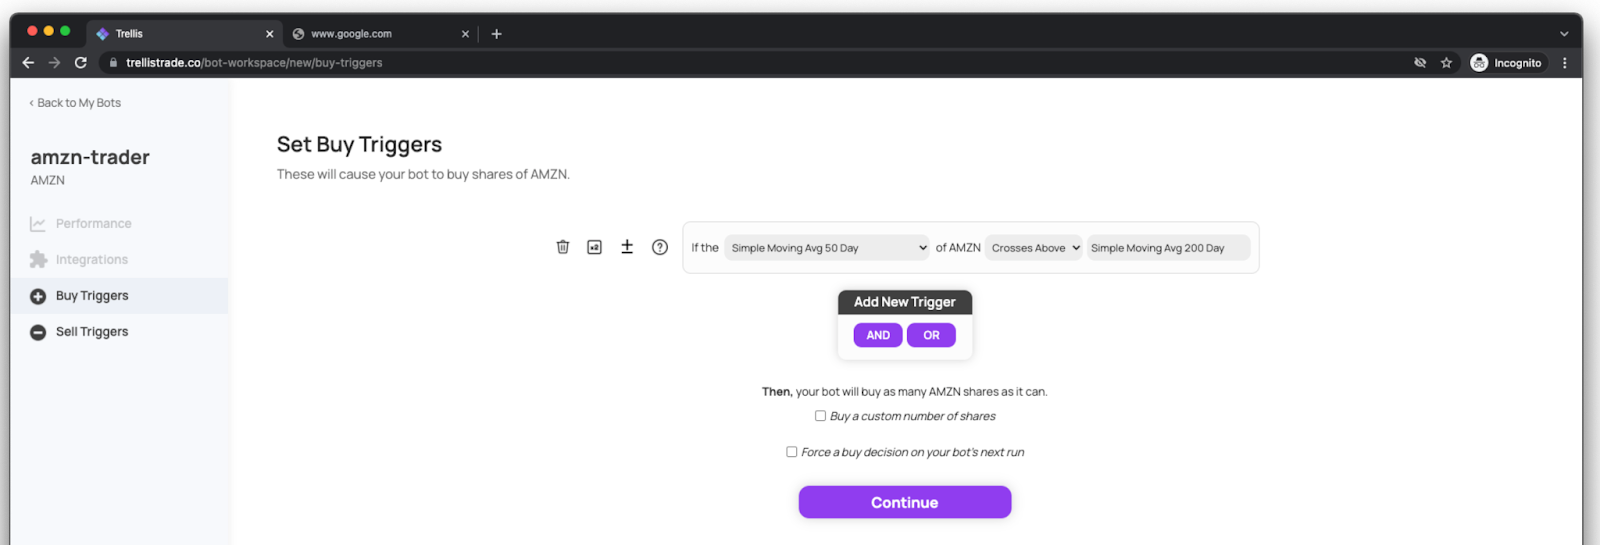This screenshot has height=545, width=1600.
Task: Click the plus-minus icon next to the trigger
Action: click(x=627, y=247)
